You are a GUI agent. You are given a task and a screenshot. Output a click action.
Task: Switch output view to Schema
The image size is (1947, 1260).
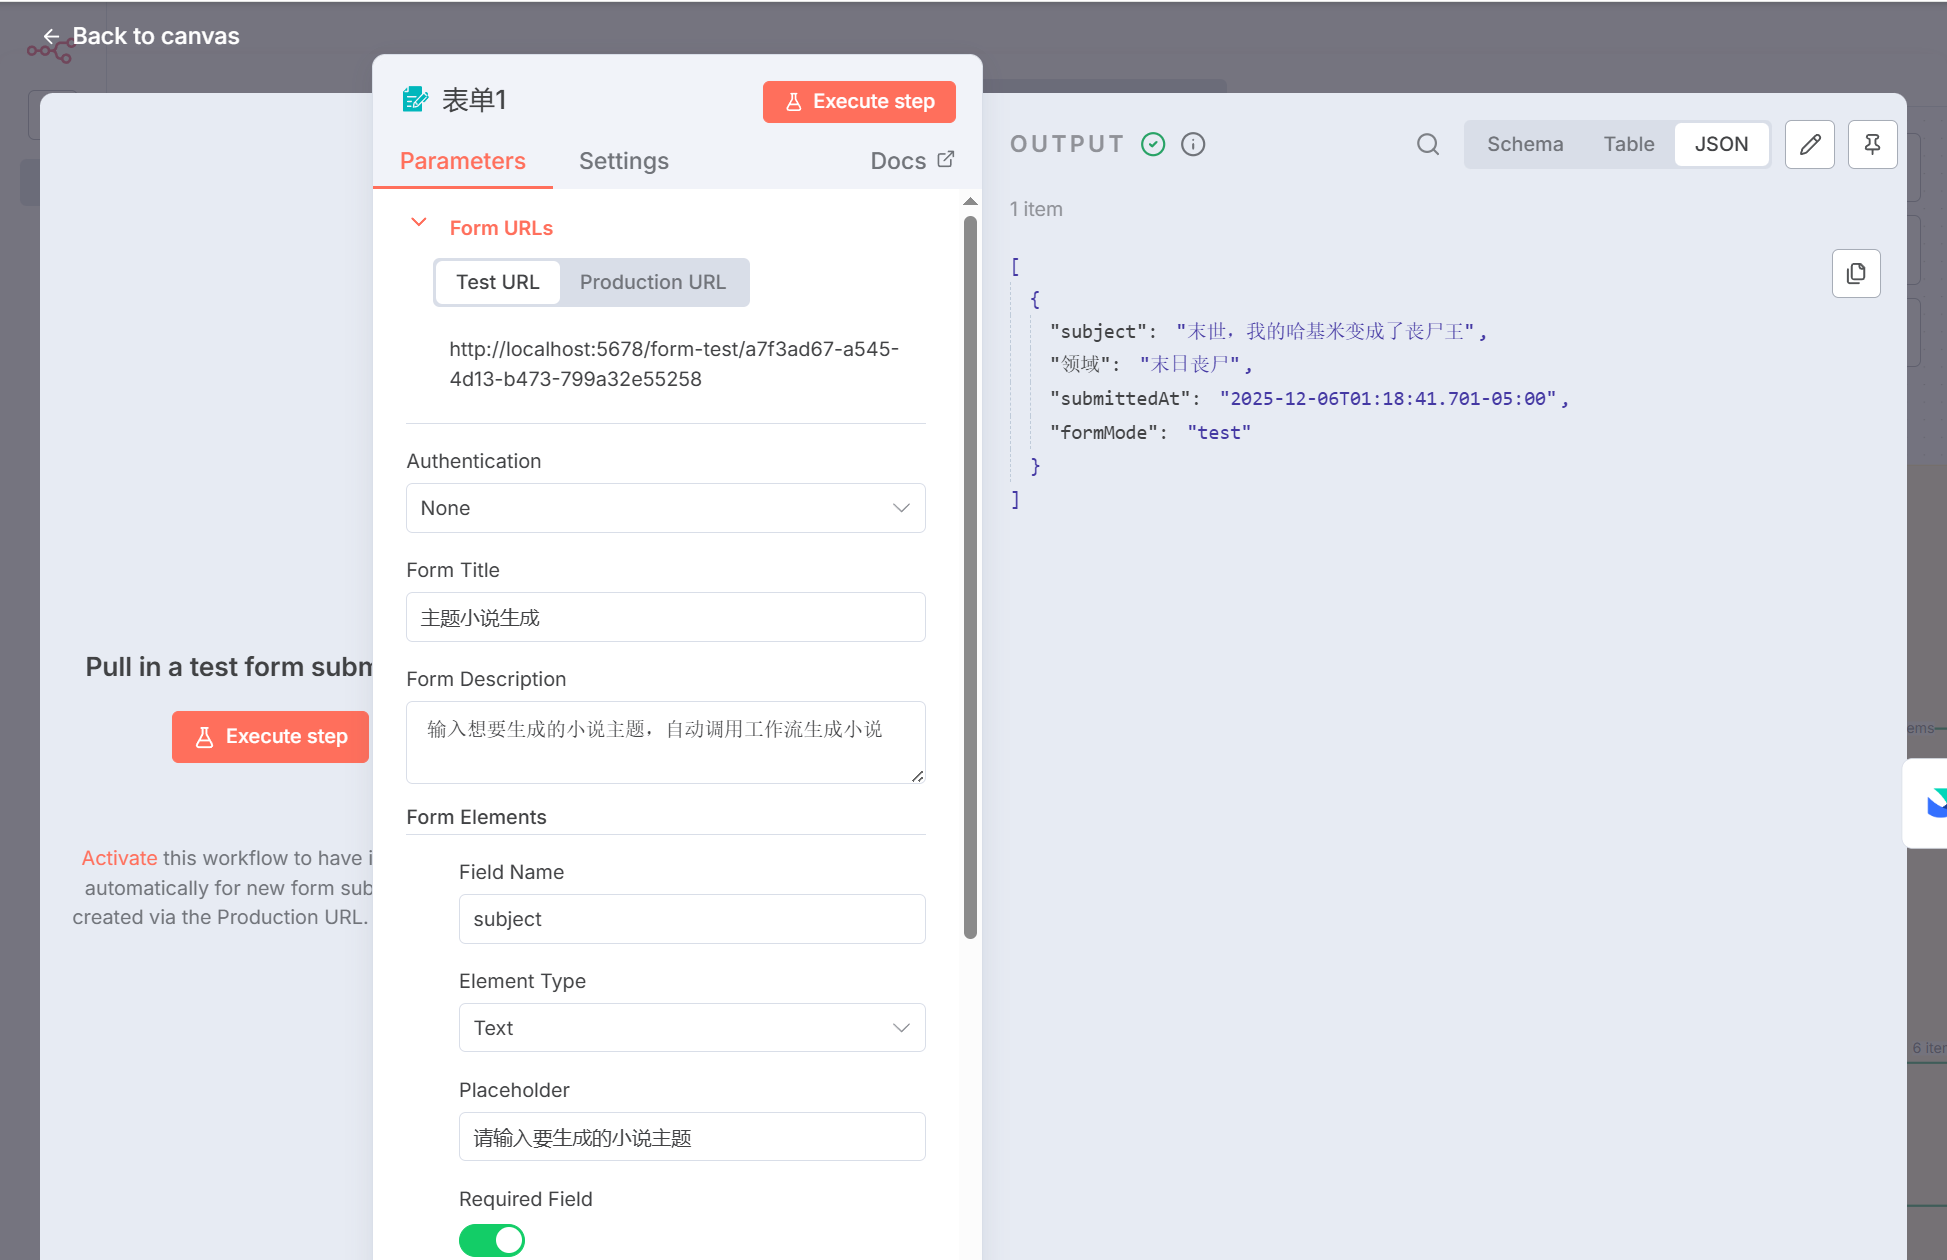[x=1524, y=144]
